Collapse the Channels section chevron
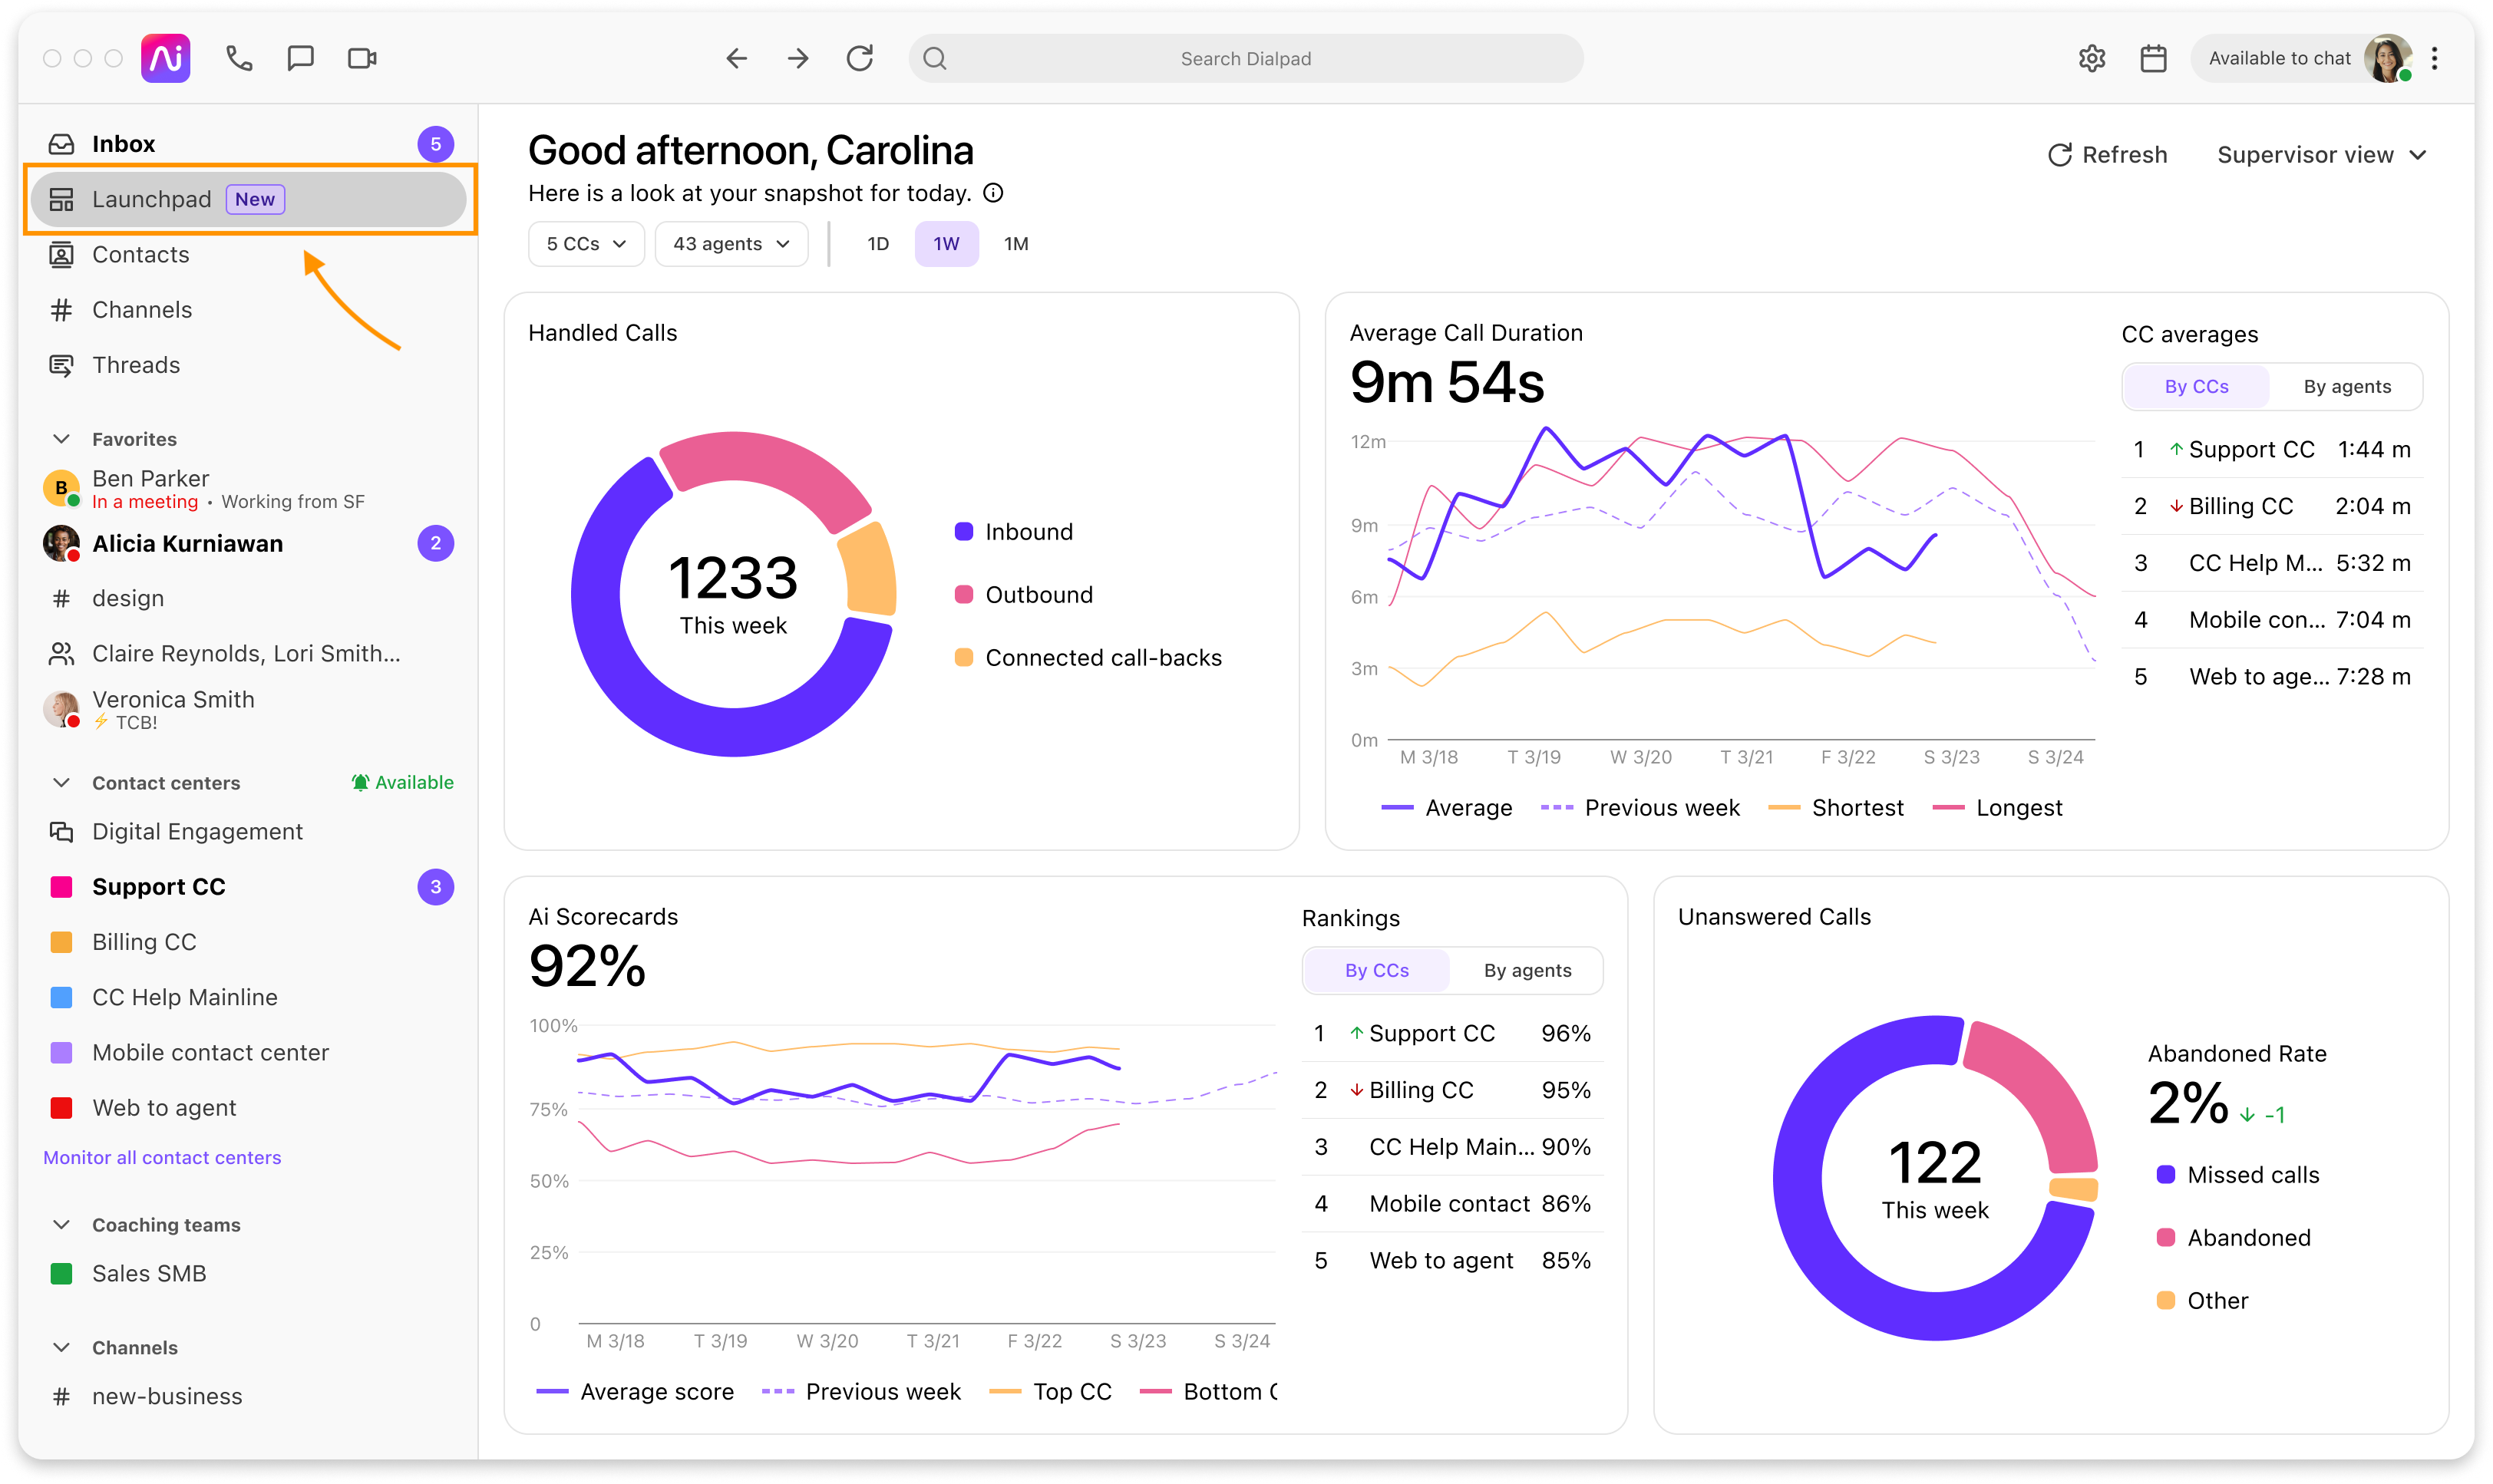2493x1484 pixels. (62, 1347)
